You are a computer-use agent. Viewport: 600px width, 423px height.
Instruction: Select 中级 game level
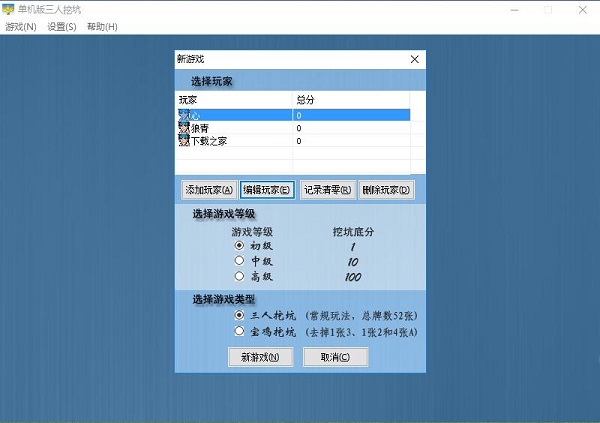pos(239,260)
